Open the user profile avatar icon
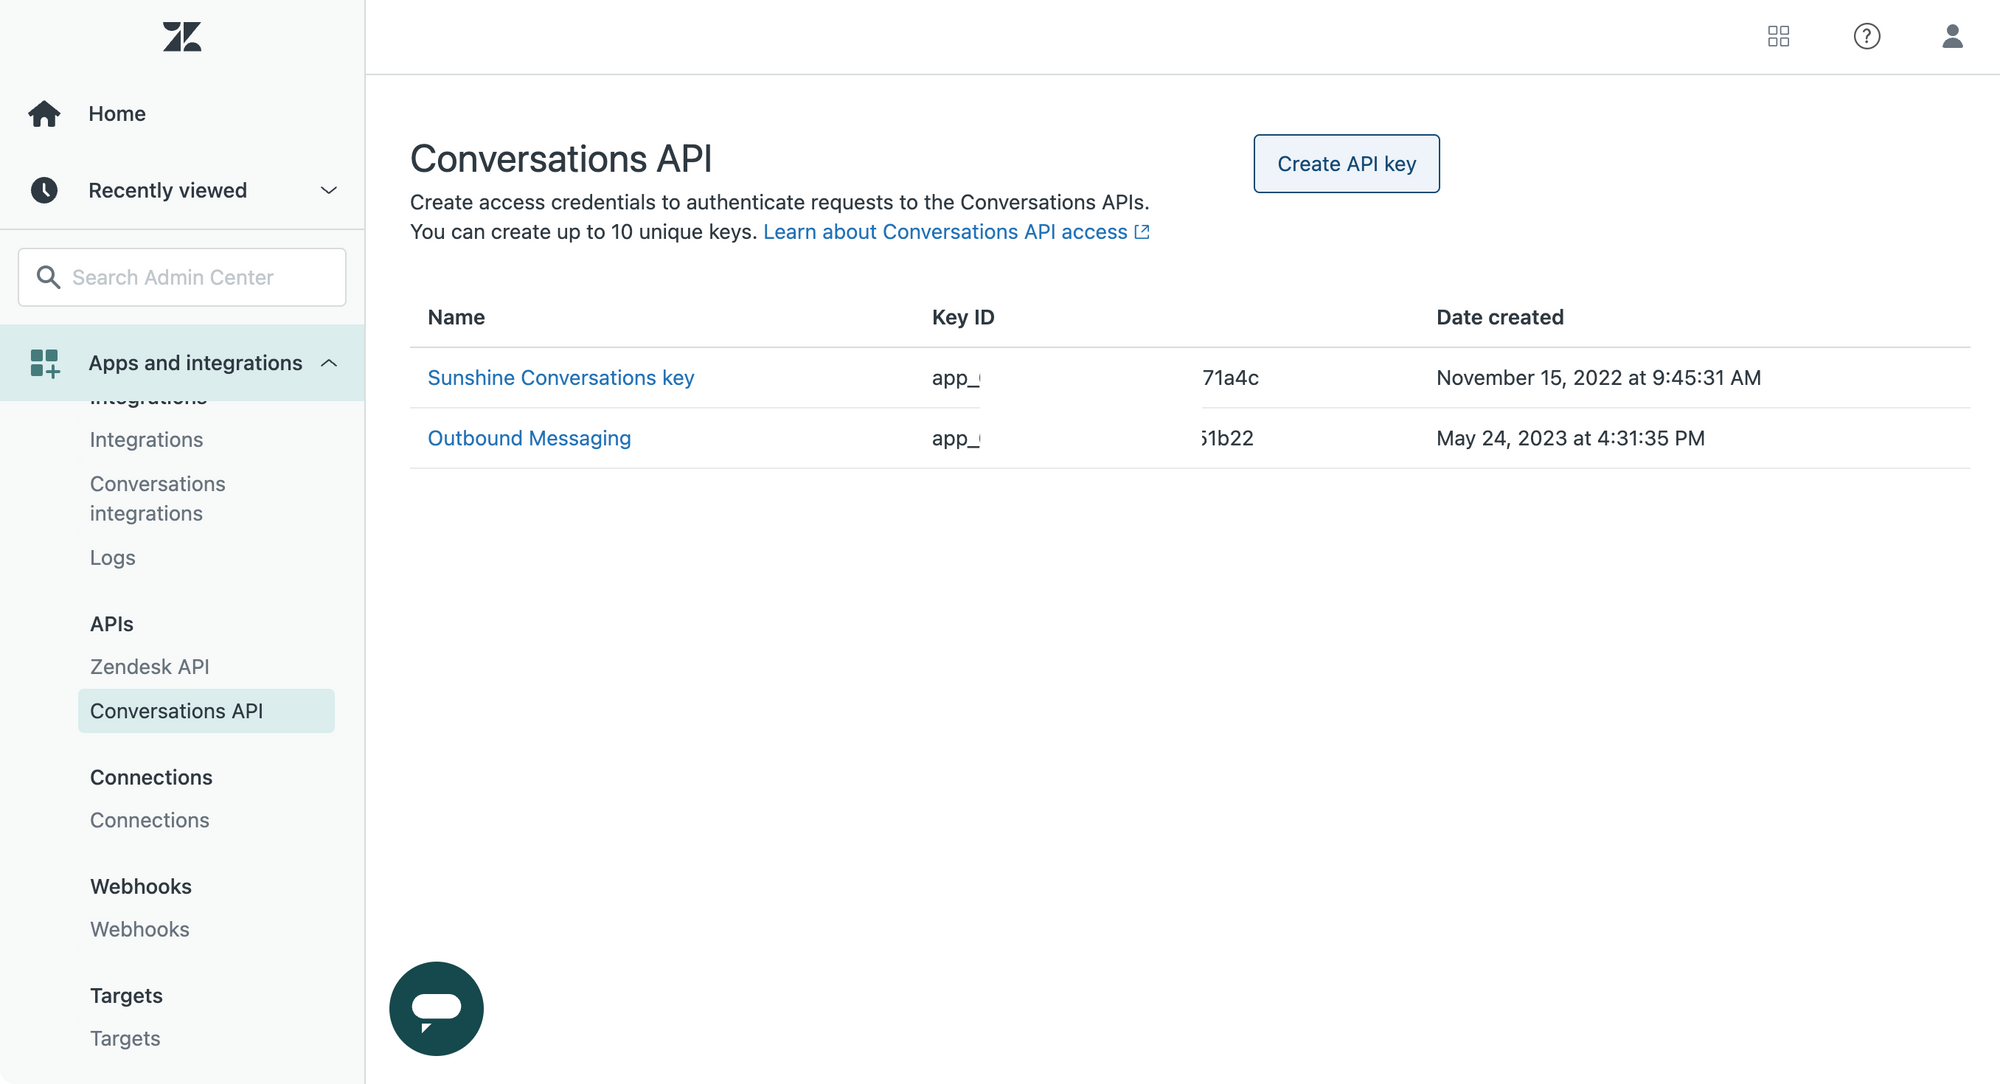 point(1952,37)
